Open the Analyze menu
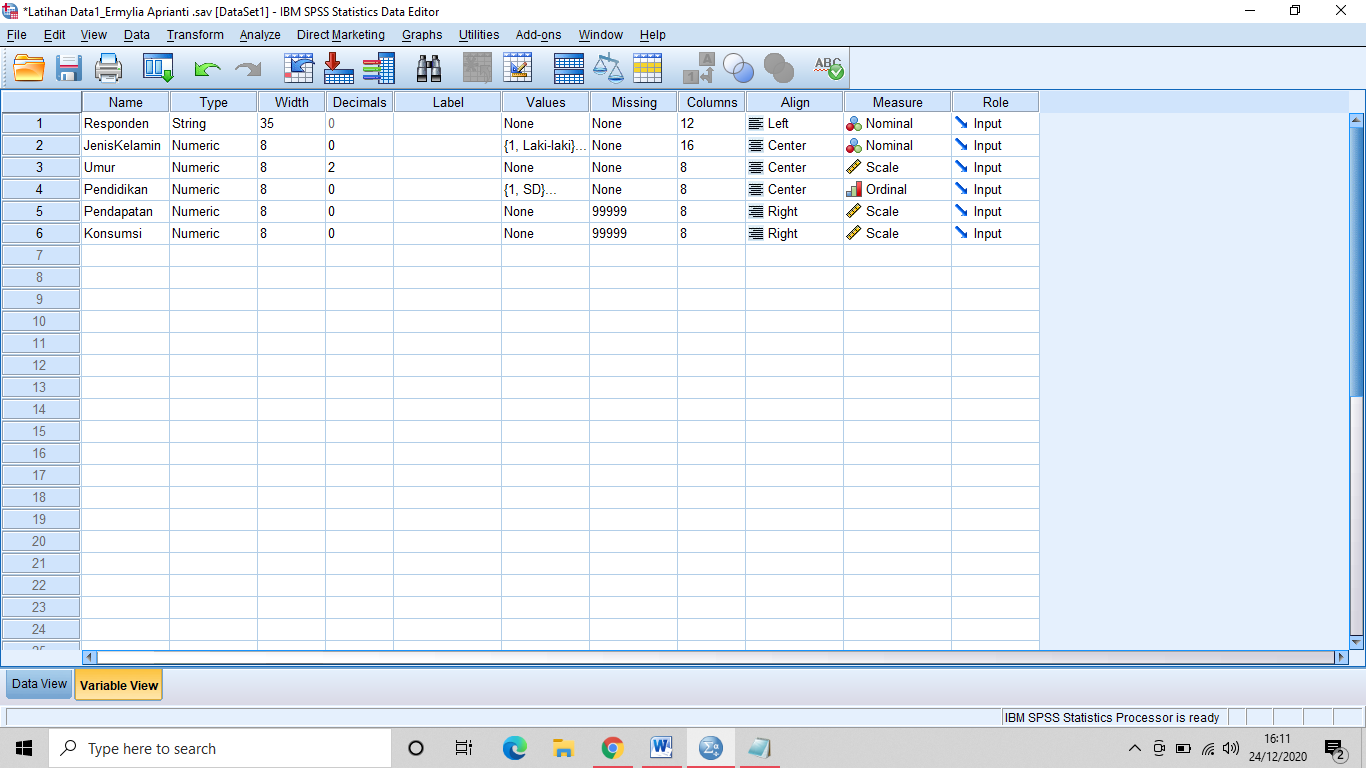1366x768 pixels. click(x=259, y=35)
